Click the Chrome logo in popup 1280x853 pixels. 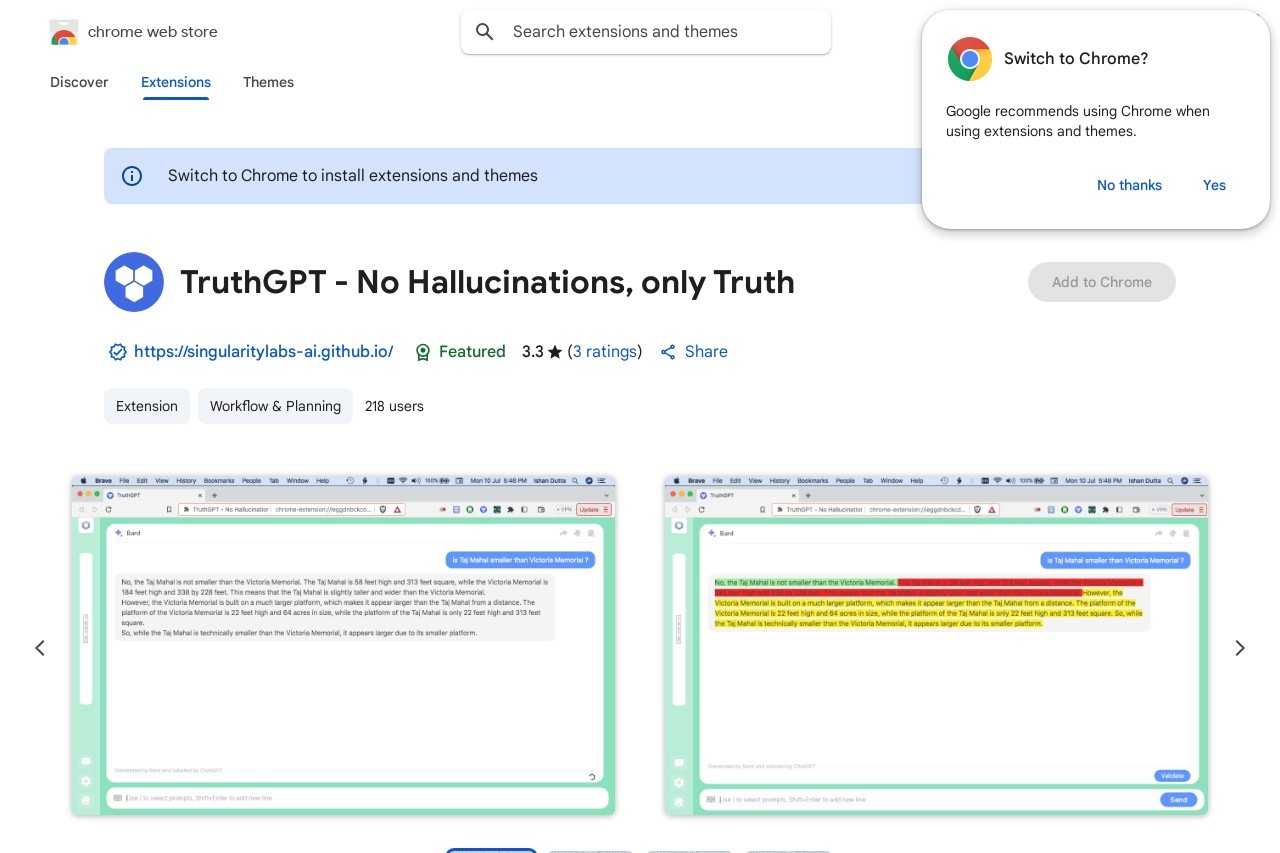(x=970, y=59)
